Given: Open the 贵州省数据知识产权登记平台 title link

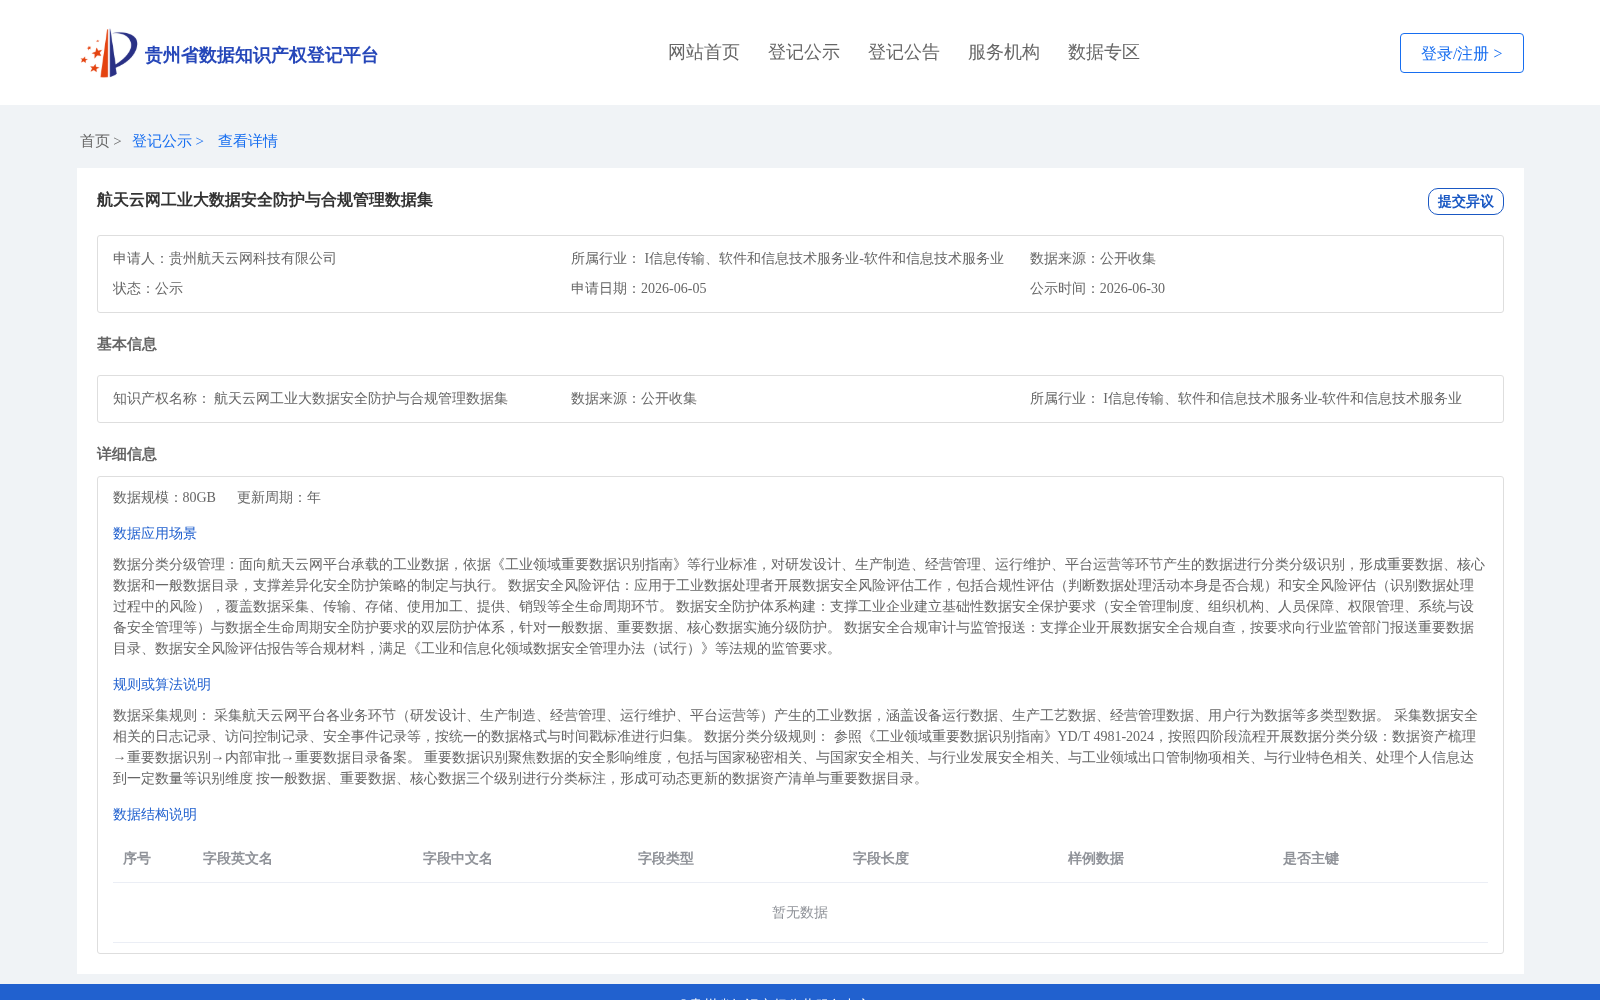Looking at the screenshot, I should [261, 55].
